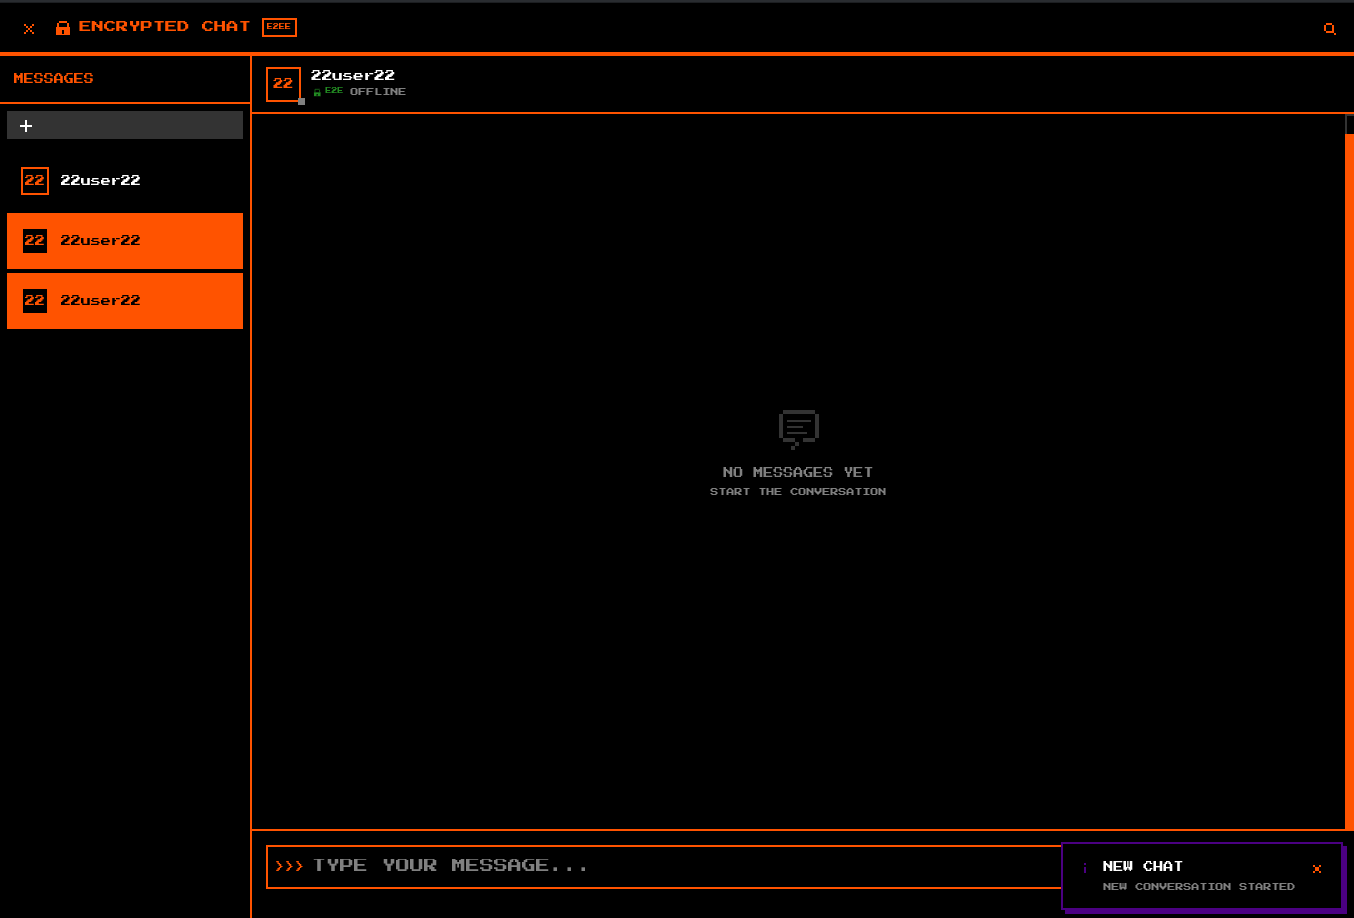Image resolution: width=1354 pixels, height=918 pixels.
Task: Click the 22 avatar in the chat header
Action: point(283,84)
